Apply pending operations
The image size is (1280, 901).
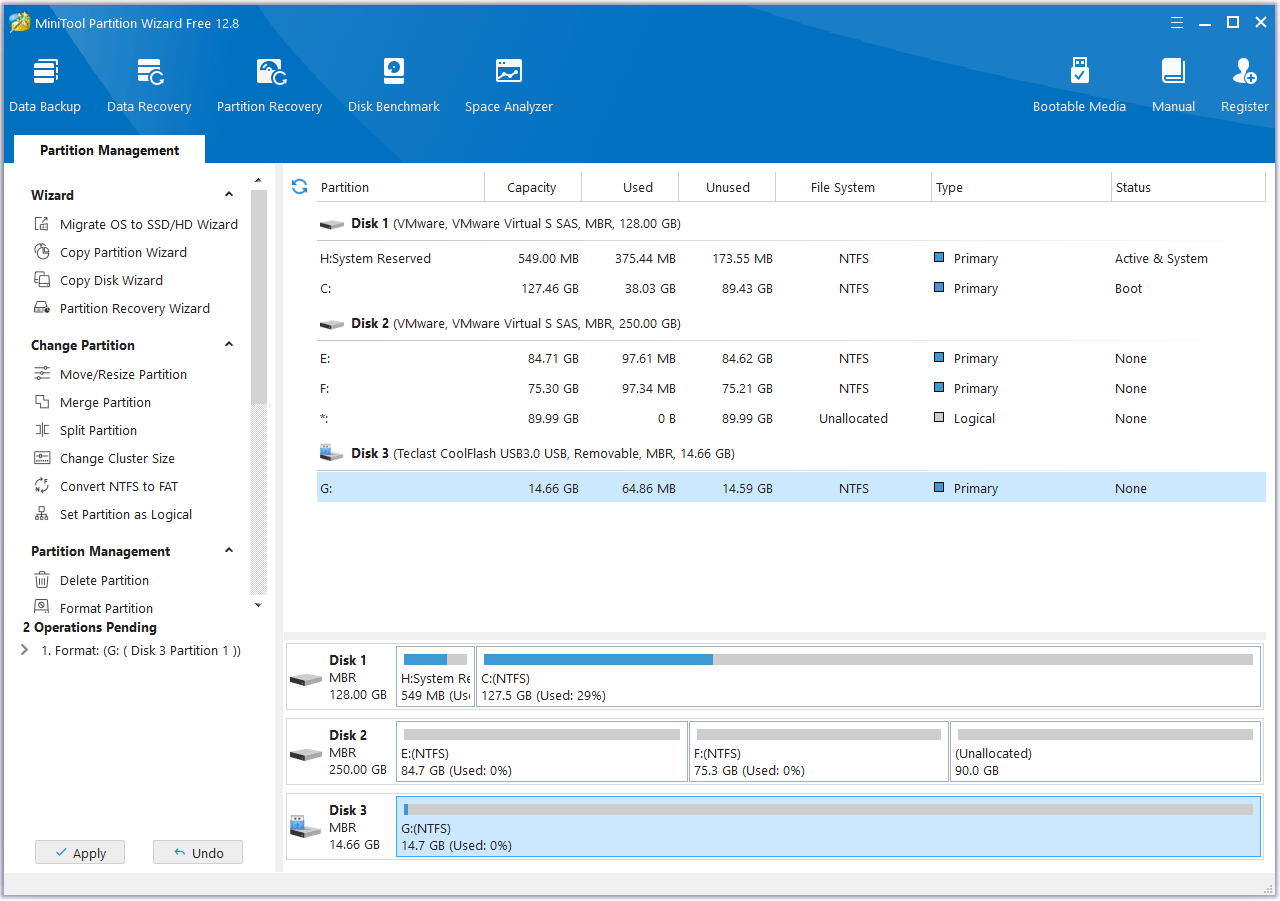click(x=80, y=853)
